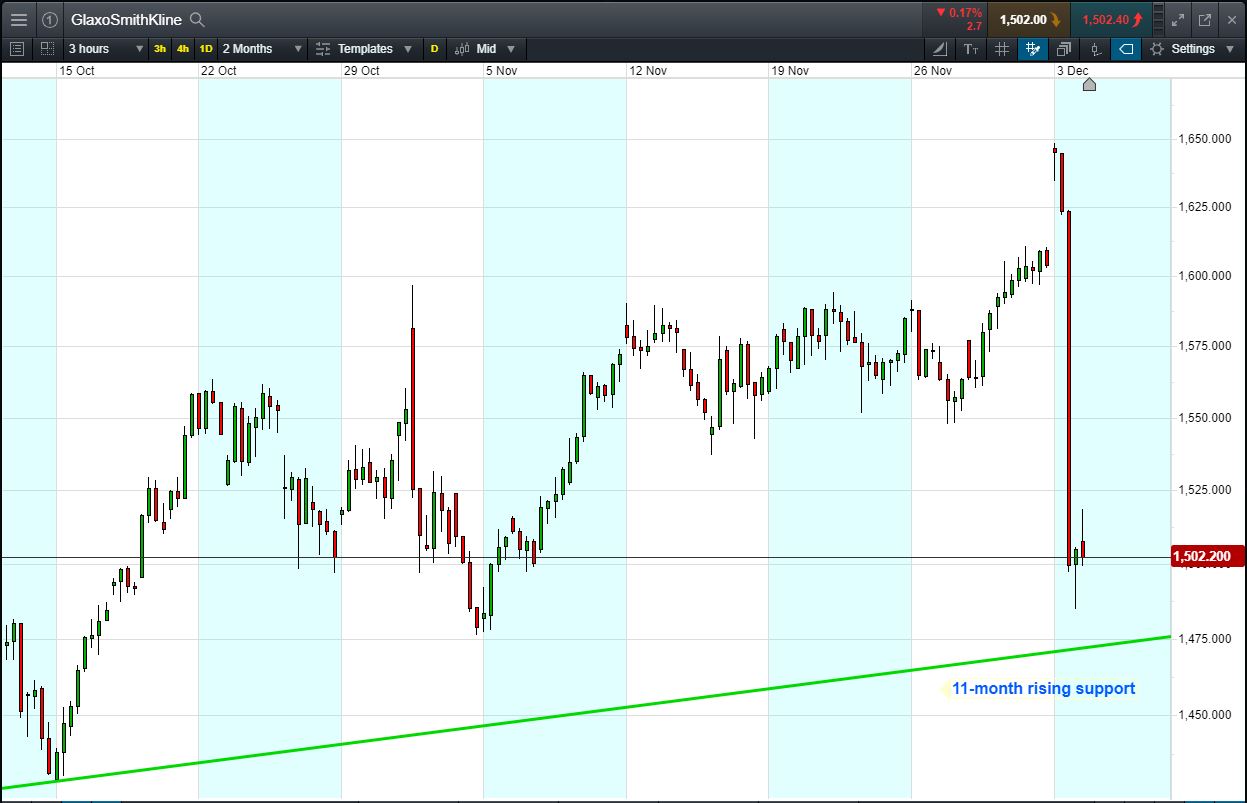
Task: Select the 3h interval shortcut
Action: tap(160, 48)
